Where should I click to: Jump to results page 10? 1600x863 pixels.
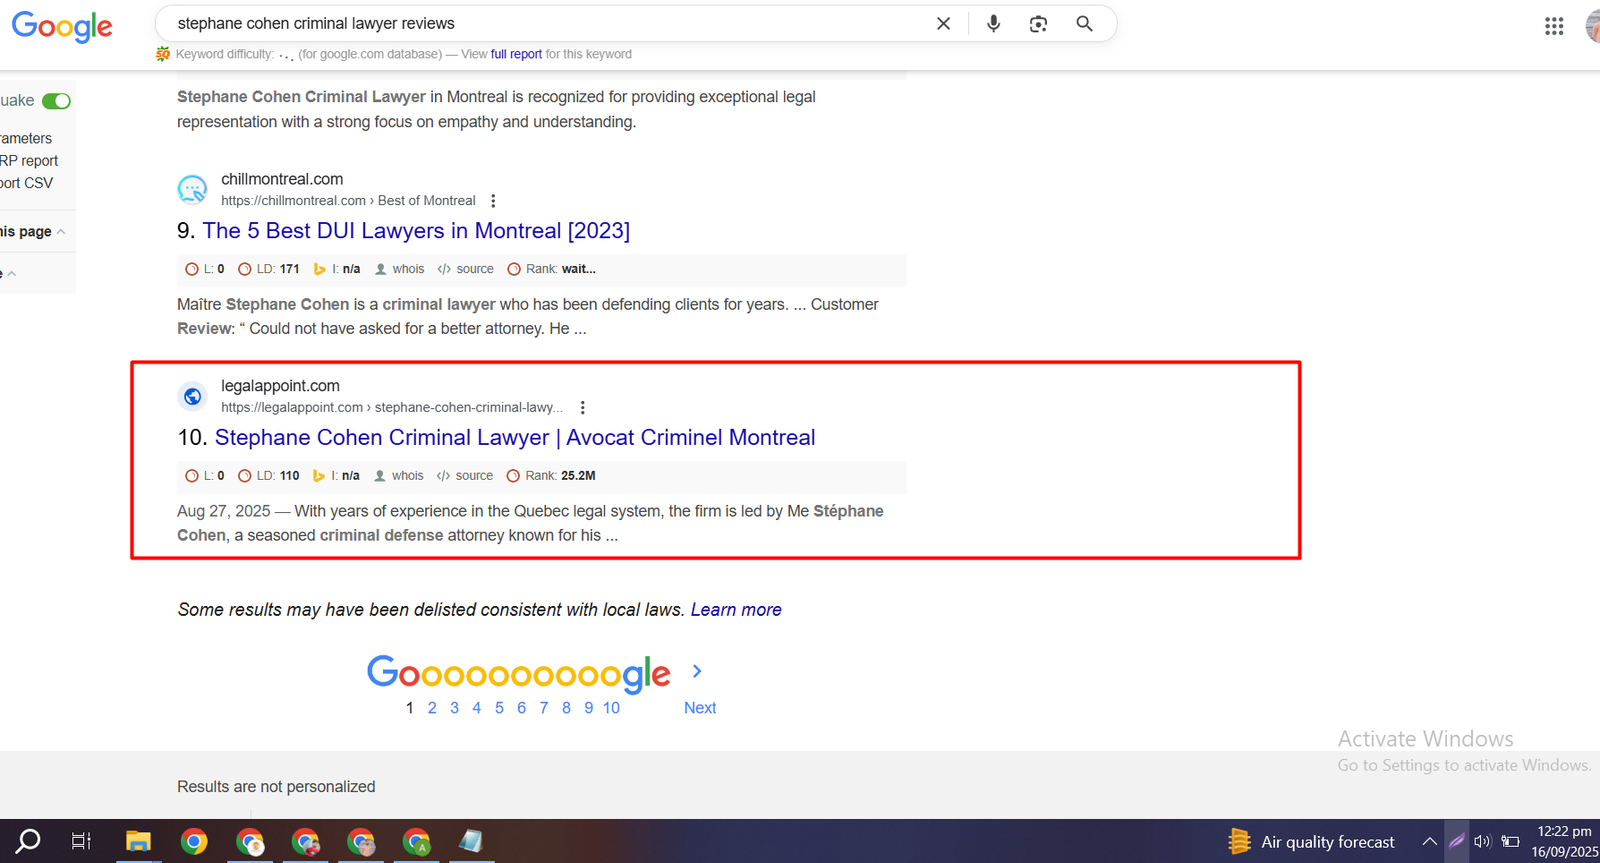[611, 708]
